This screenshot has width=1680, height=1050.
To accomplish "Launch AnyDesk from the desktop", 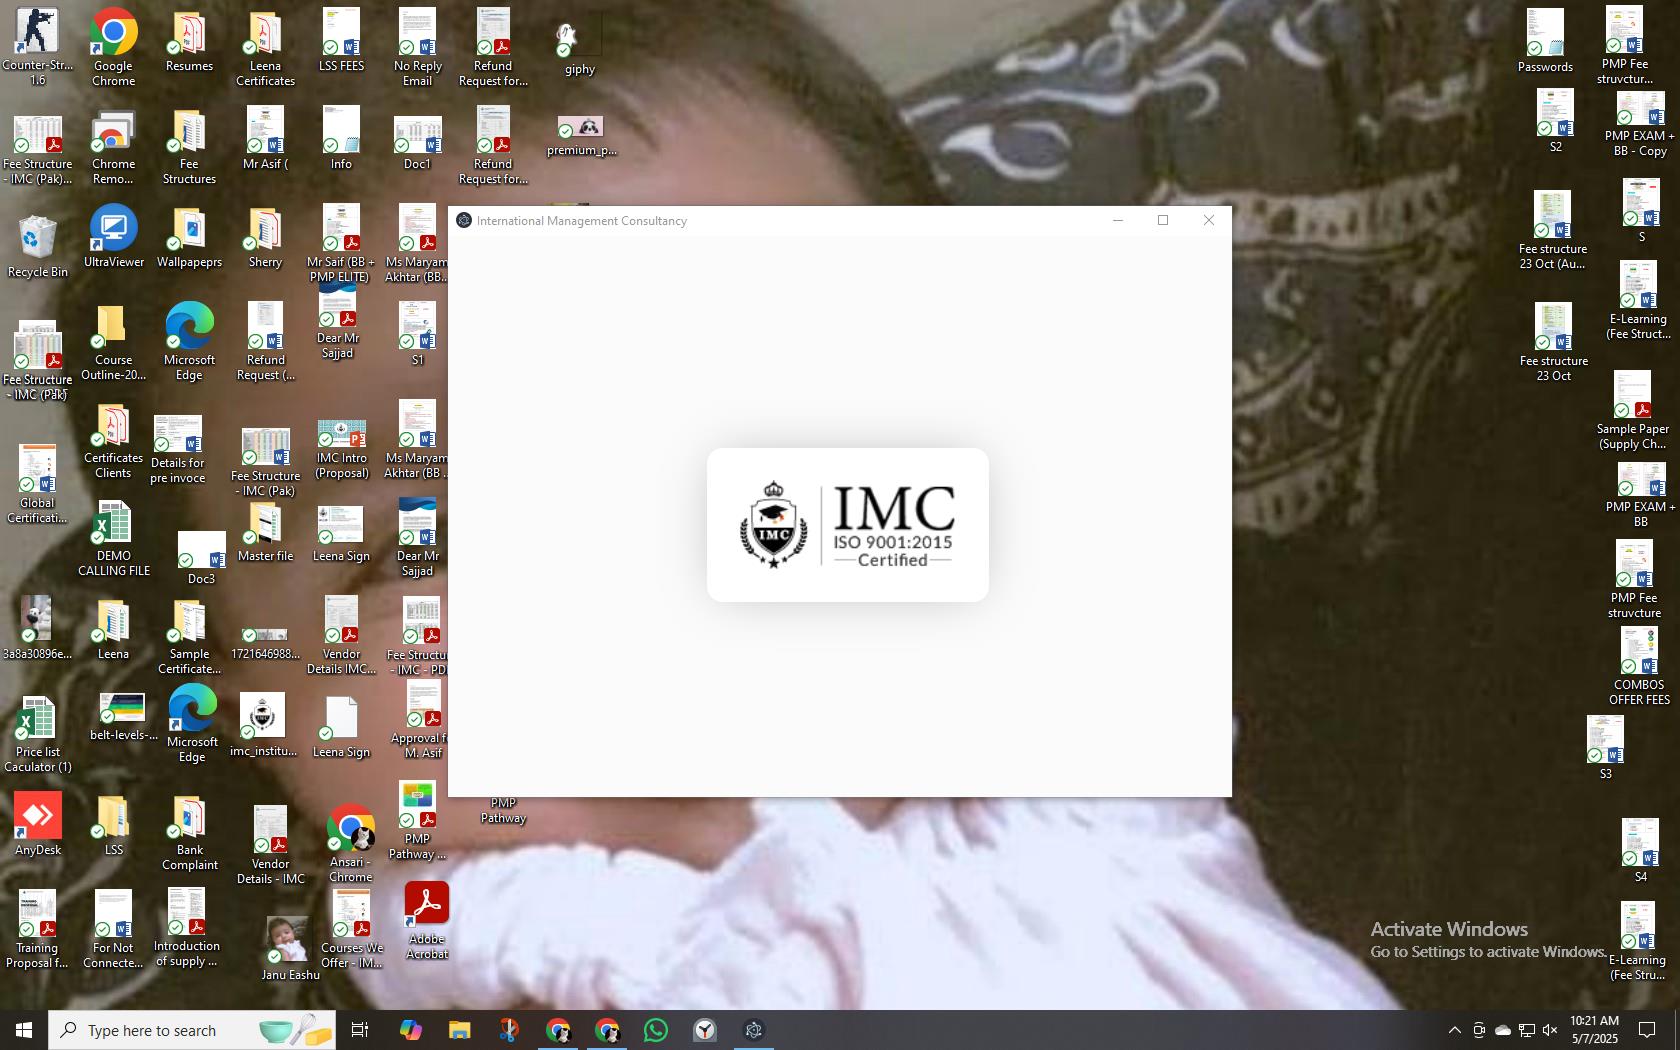I will 37,824.
